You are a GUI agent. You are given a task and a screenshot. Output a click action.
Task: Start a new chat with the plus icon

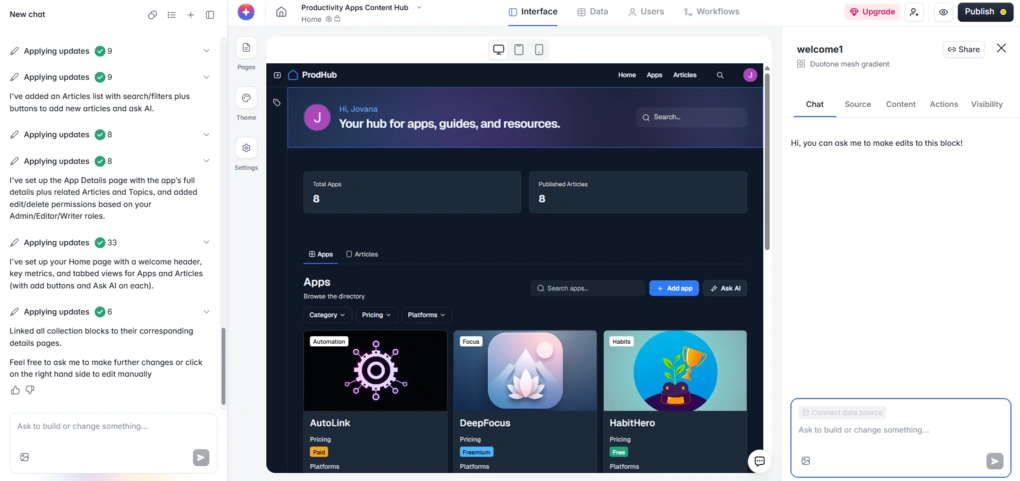[x=191, y=14]
